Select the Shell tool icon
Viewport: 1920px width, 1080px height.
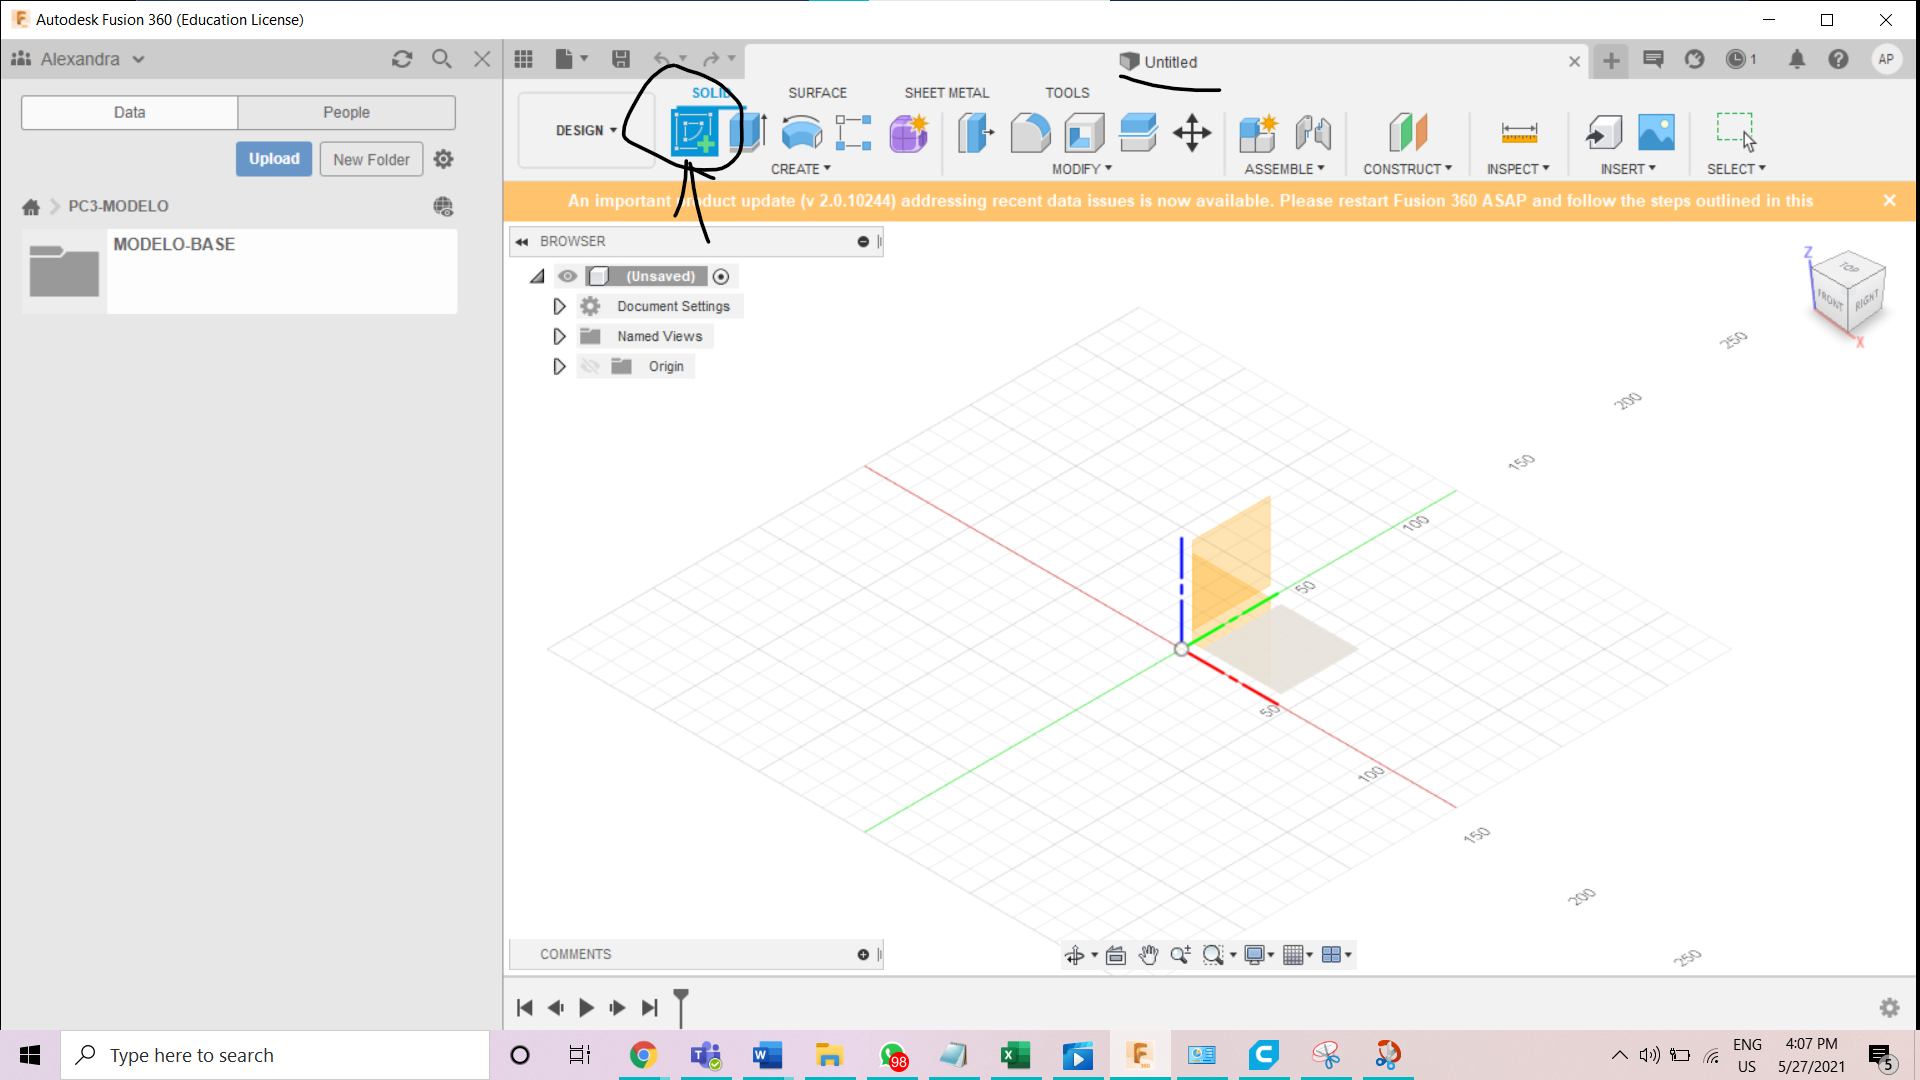pyautogui.click(x=1084, y=132)
